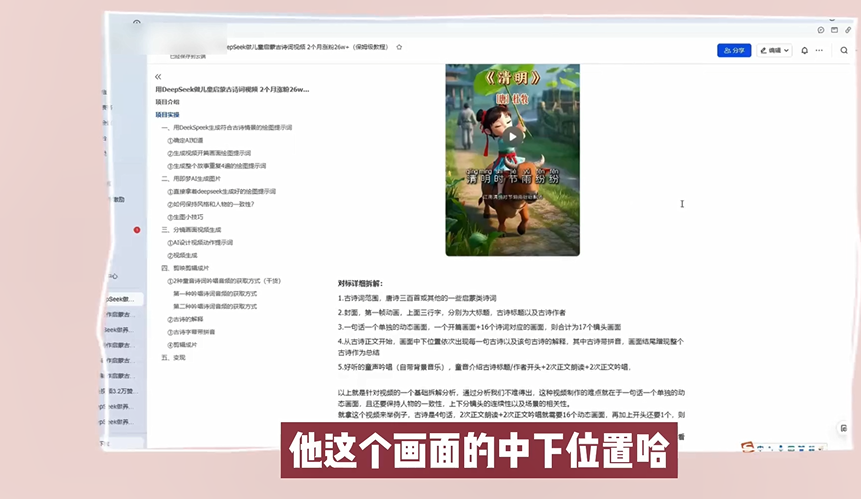This screenshot has width=861, height=499.
Task: Collapse the outline with the double-chevron icon
Action: 158,76
